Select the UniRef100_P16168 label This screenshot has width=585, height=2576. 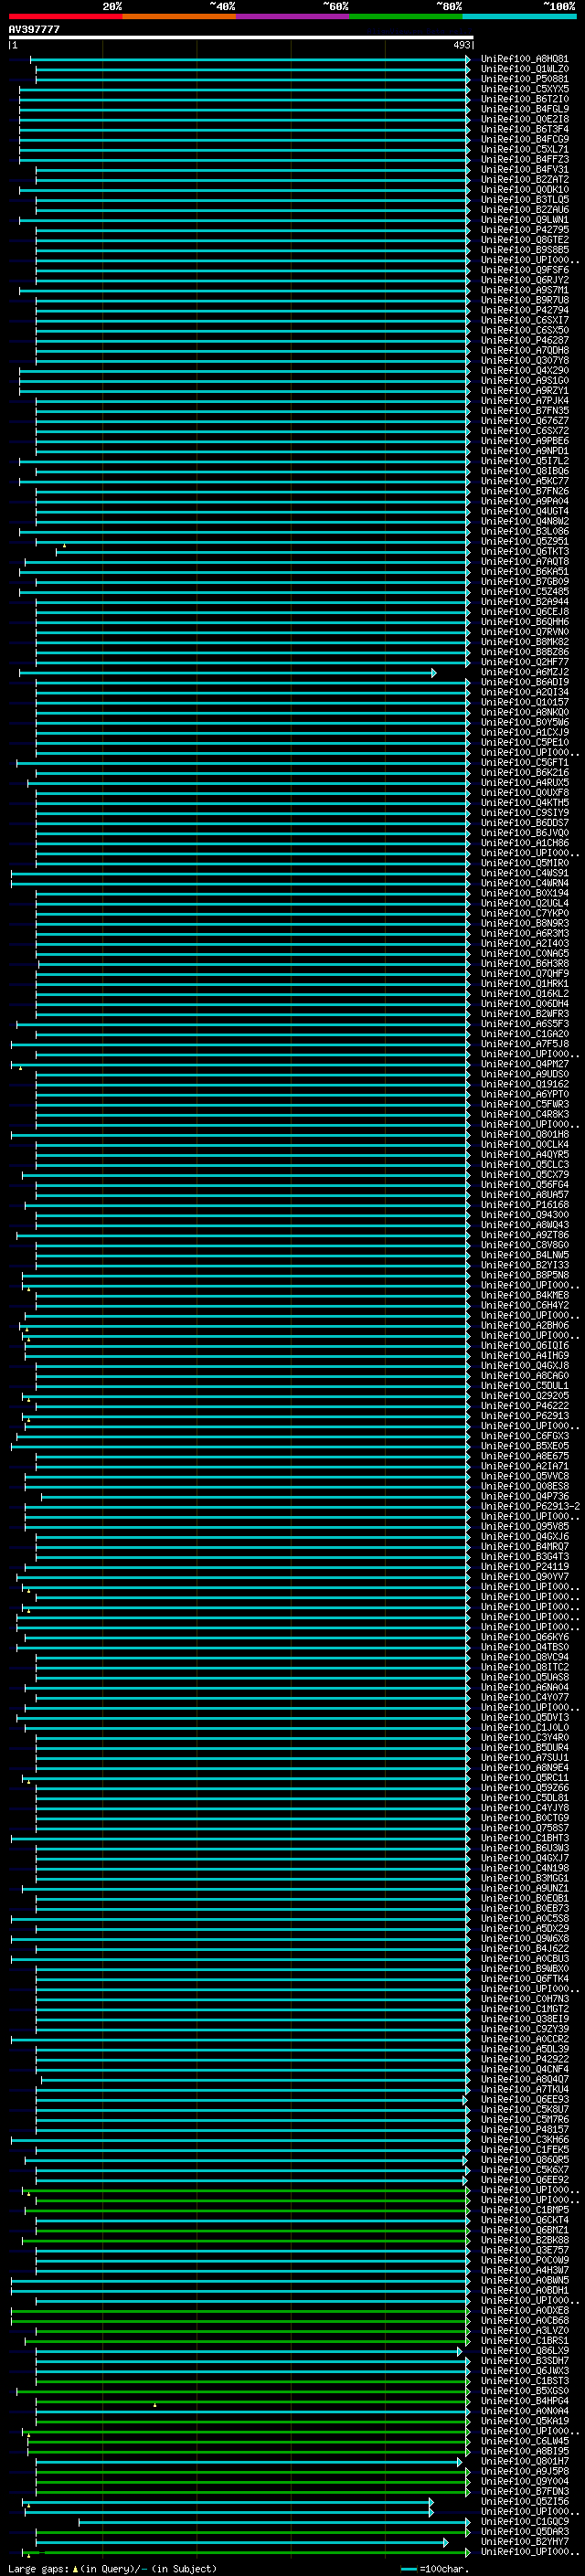pos(525,1205)
